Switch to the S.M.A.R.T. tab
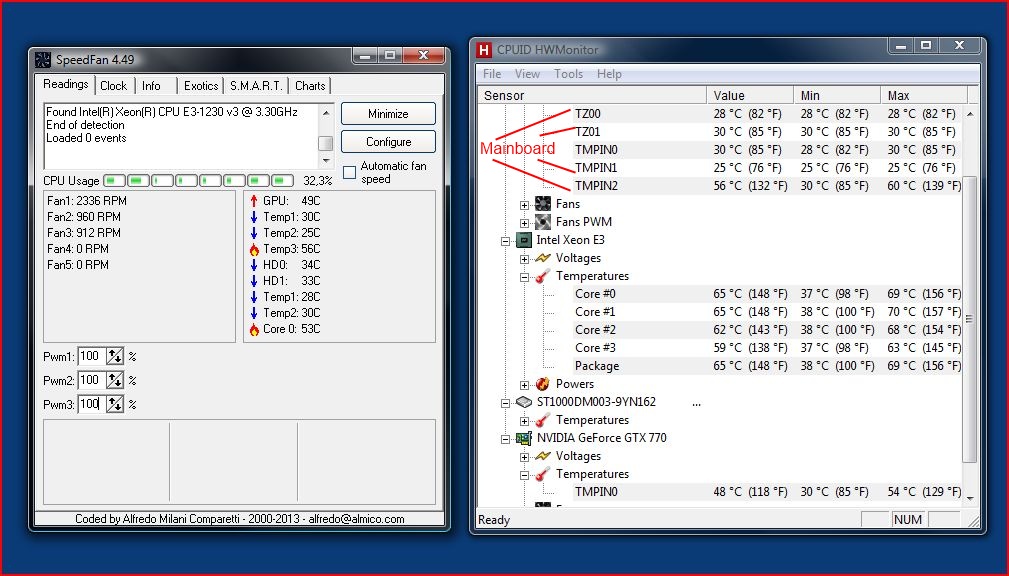Viewport: 1009px width, 576px height. click(x=256, y=86)
